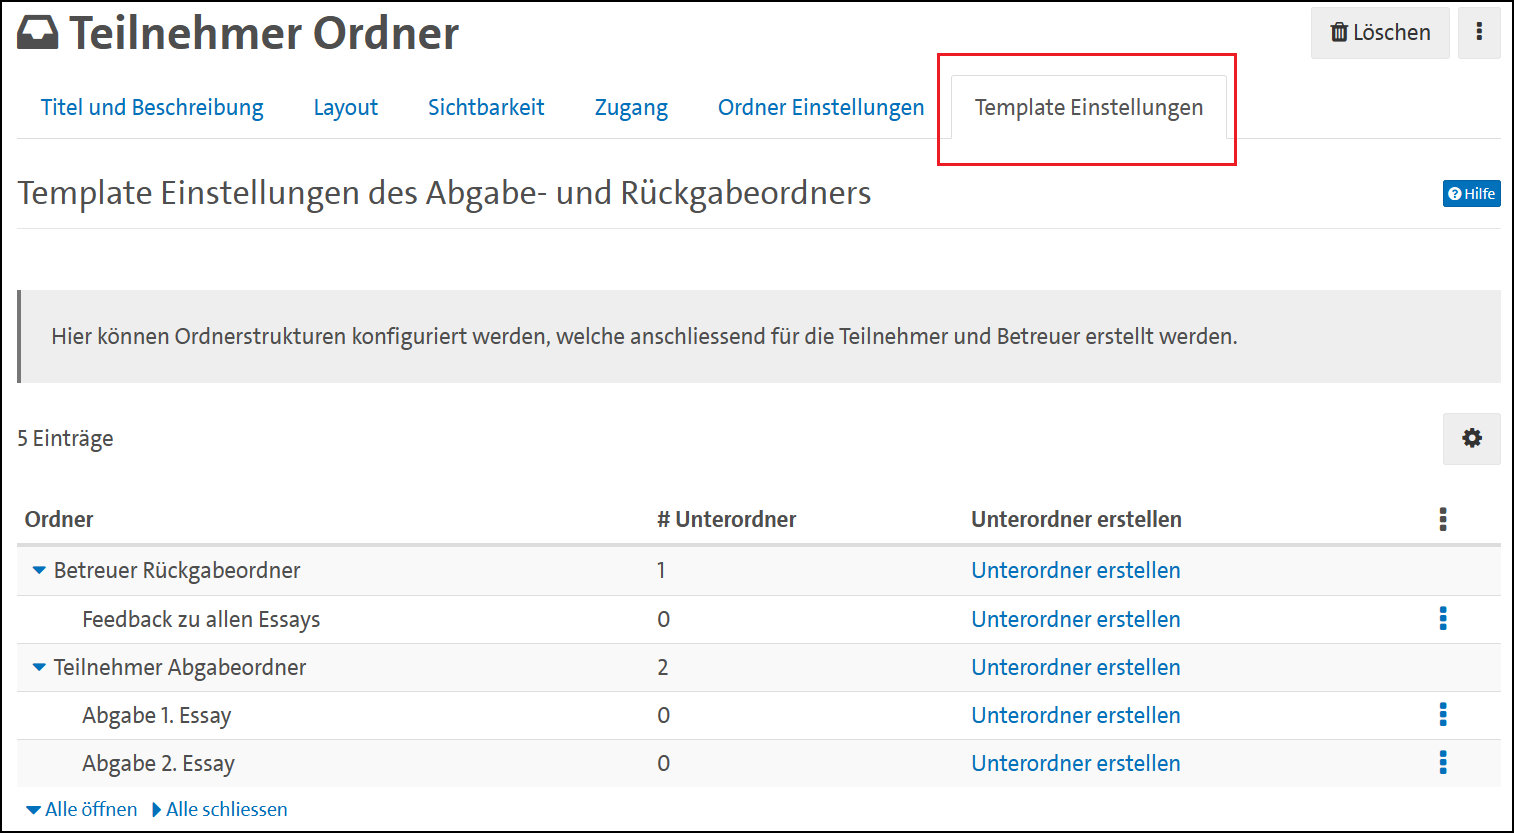This screenshot has width=1514, height=833.
Task: Expand all folders with Alle öffnen
Action: click(82, 809)
